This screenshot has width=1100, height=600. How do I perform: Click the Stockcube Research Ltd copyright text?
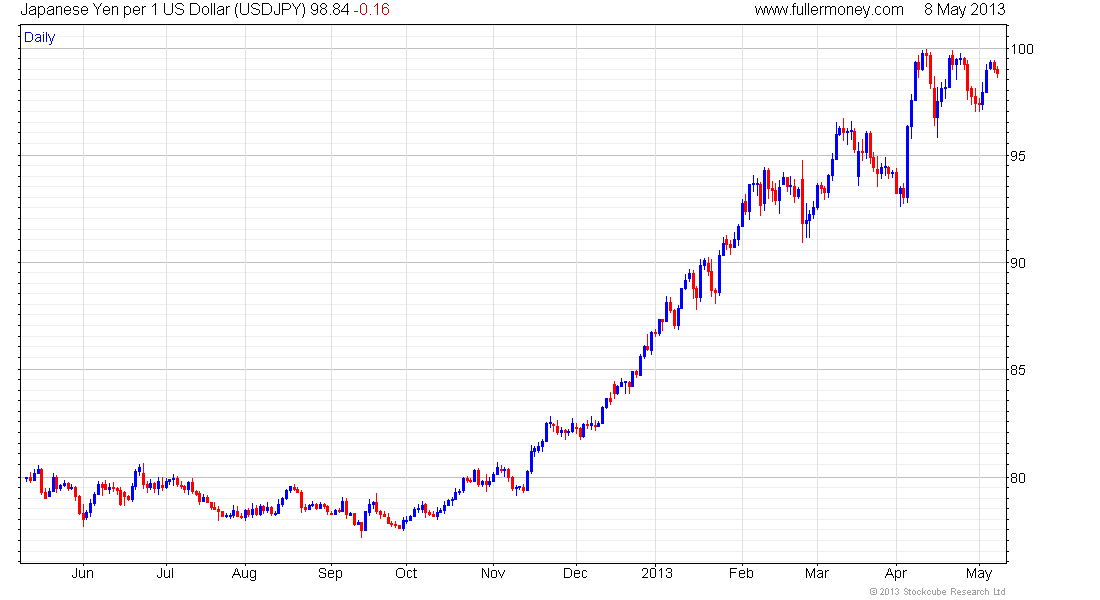(937, 592)
